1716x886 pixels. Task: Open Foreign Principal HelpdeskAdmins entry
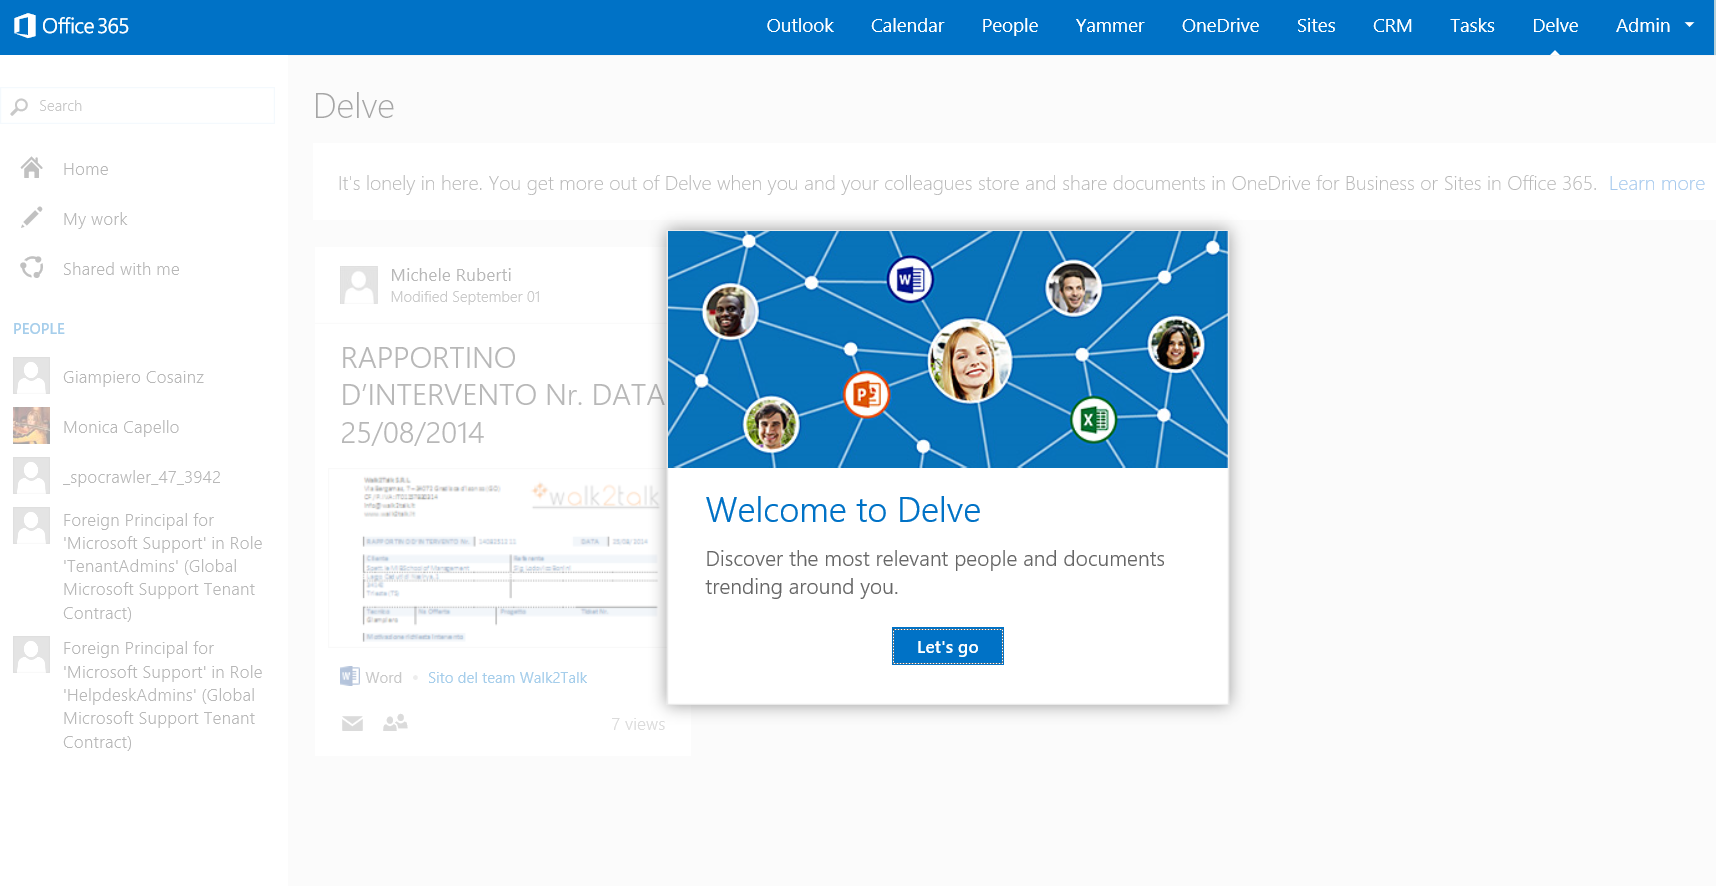(x=163, y=695)
